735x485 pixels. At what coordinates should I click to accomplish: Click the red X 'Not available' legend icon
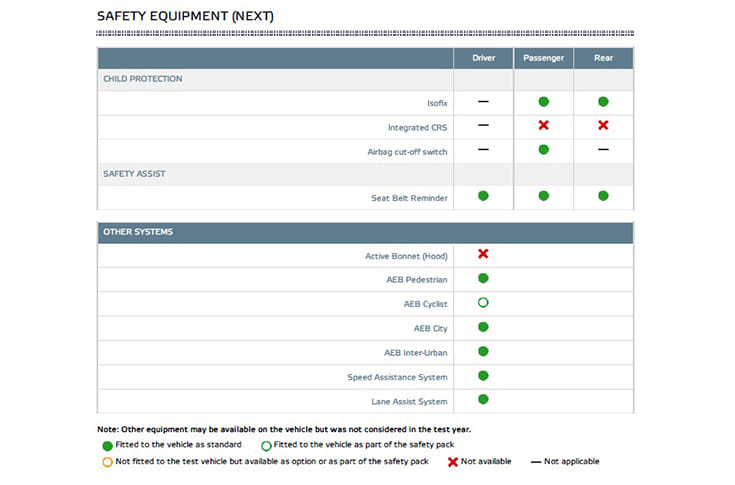(x=452, y=462)
